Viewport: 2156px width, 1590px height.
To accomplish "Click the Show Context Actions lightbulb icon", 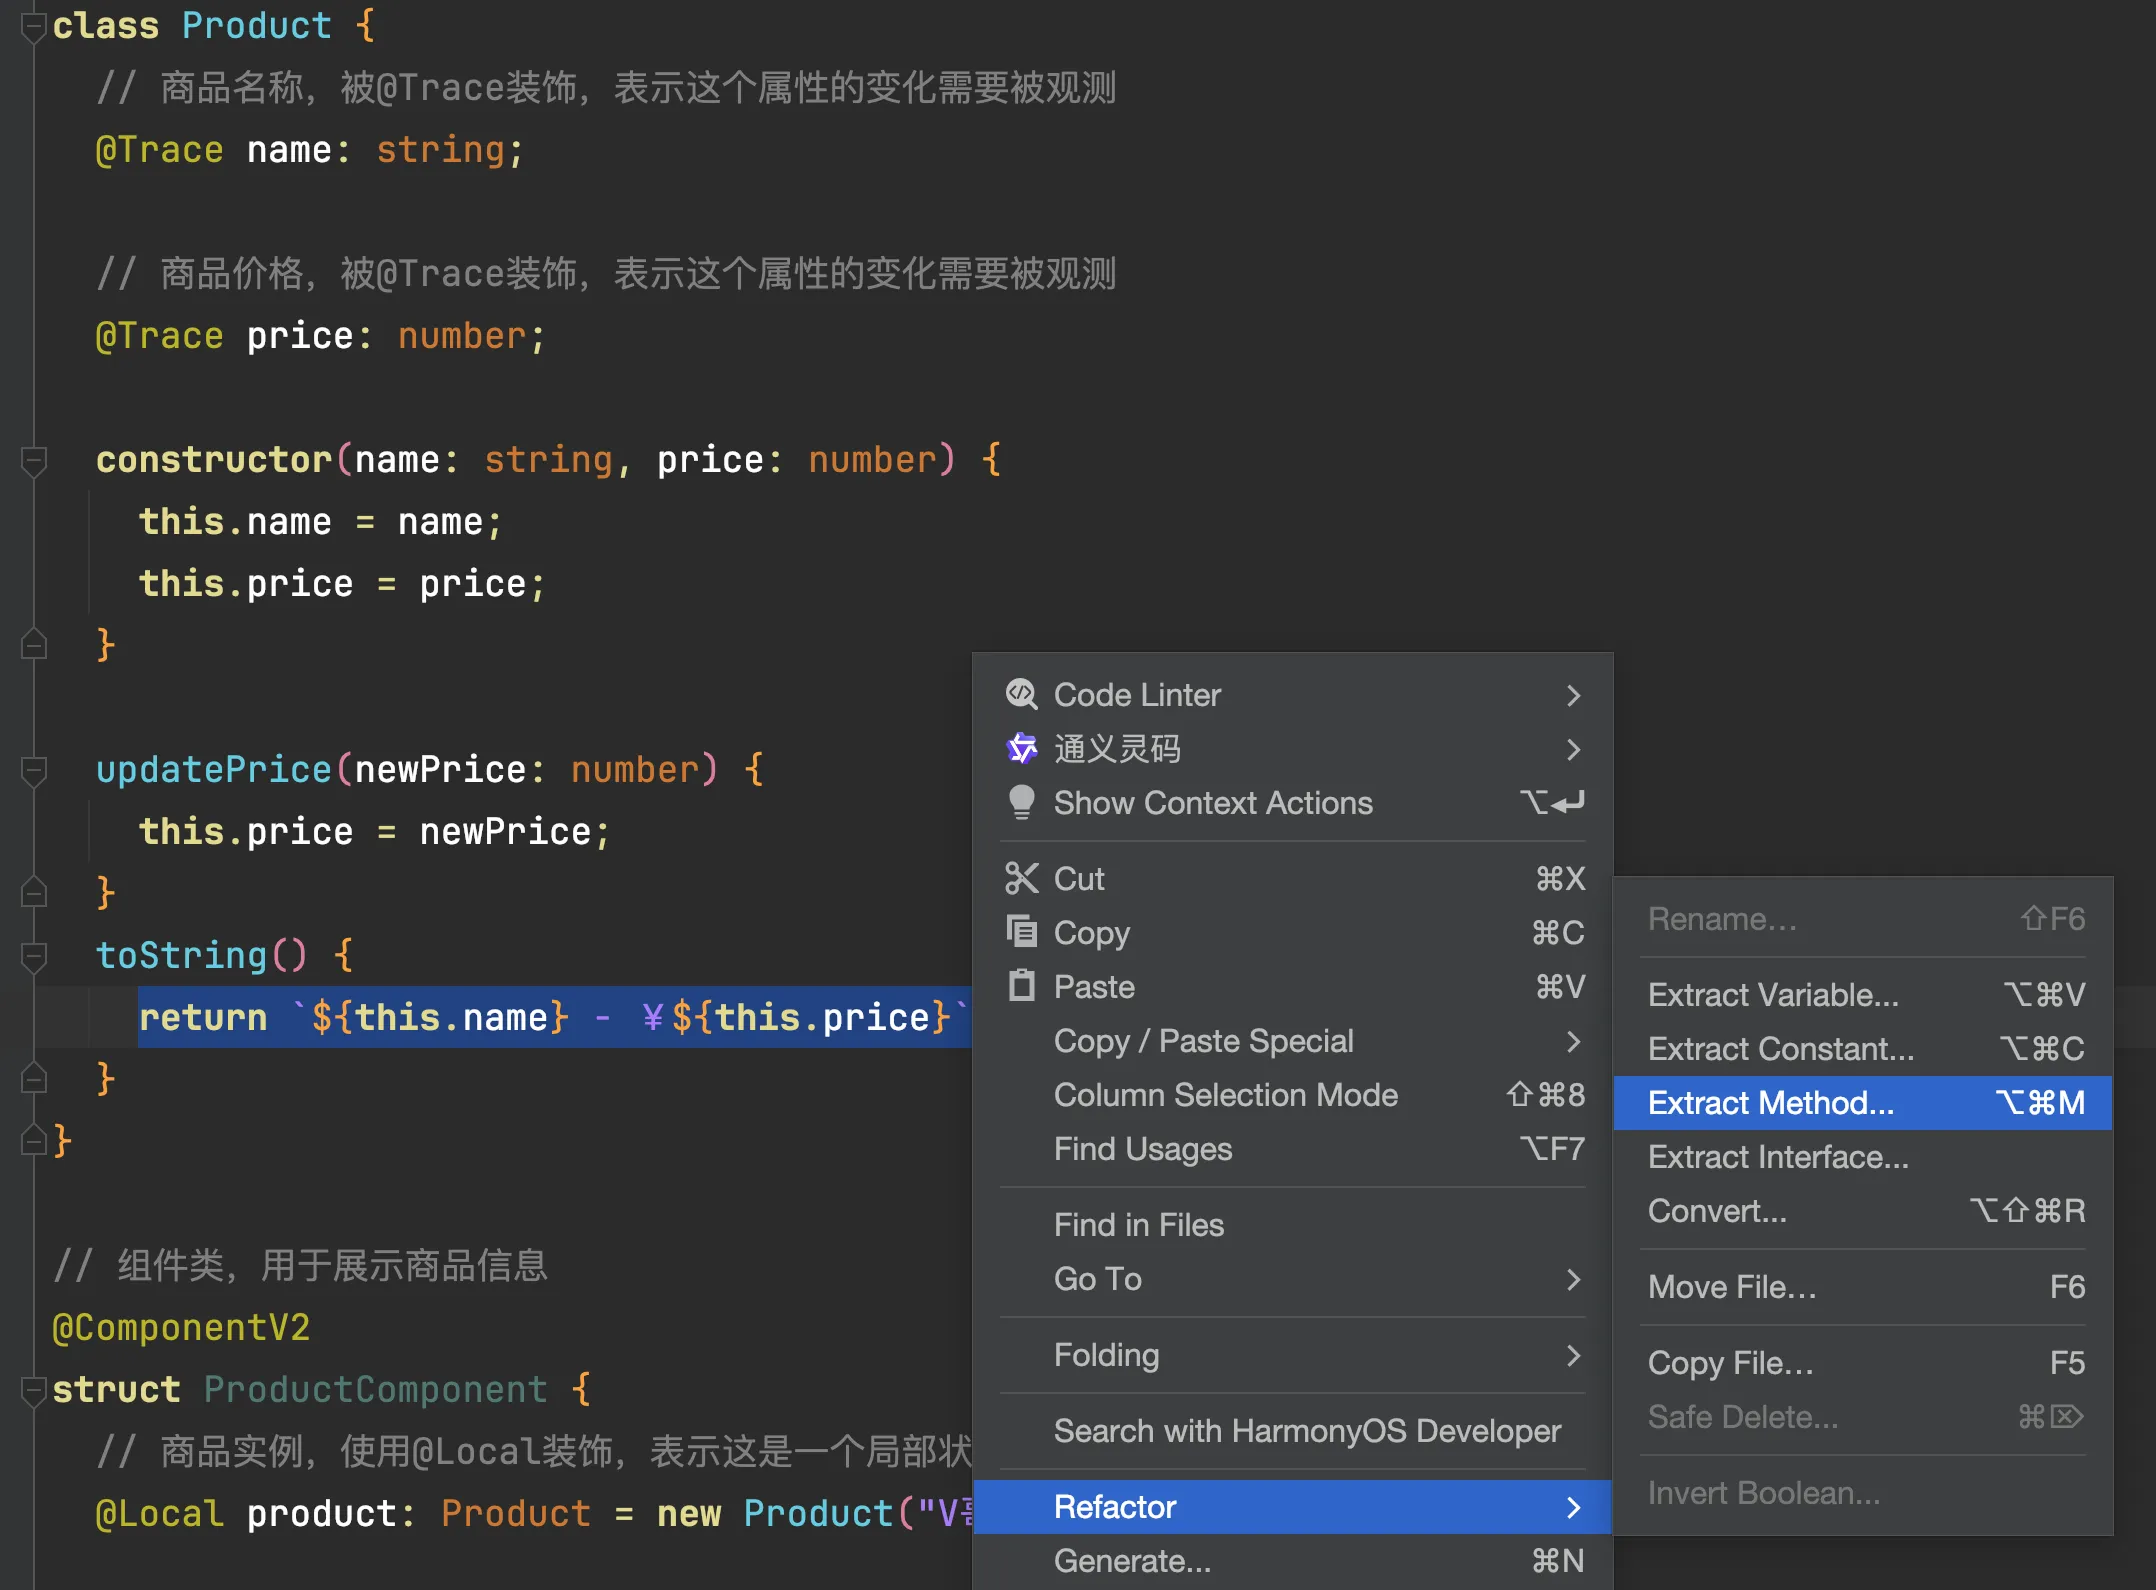I will [x=1021, y=802].
